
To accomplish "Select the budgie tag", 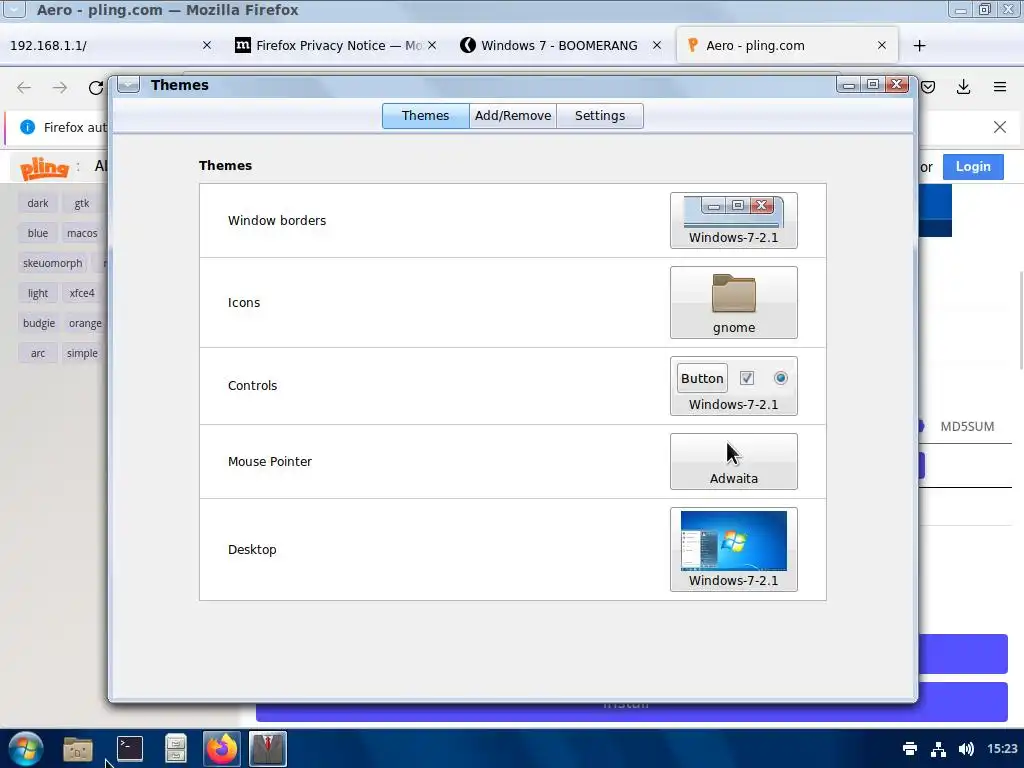I will [39, 323].
